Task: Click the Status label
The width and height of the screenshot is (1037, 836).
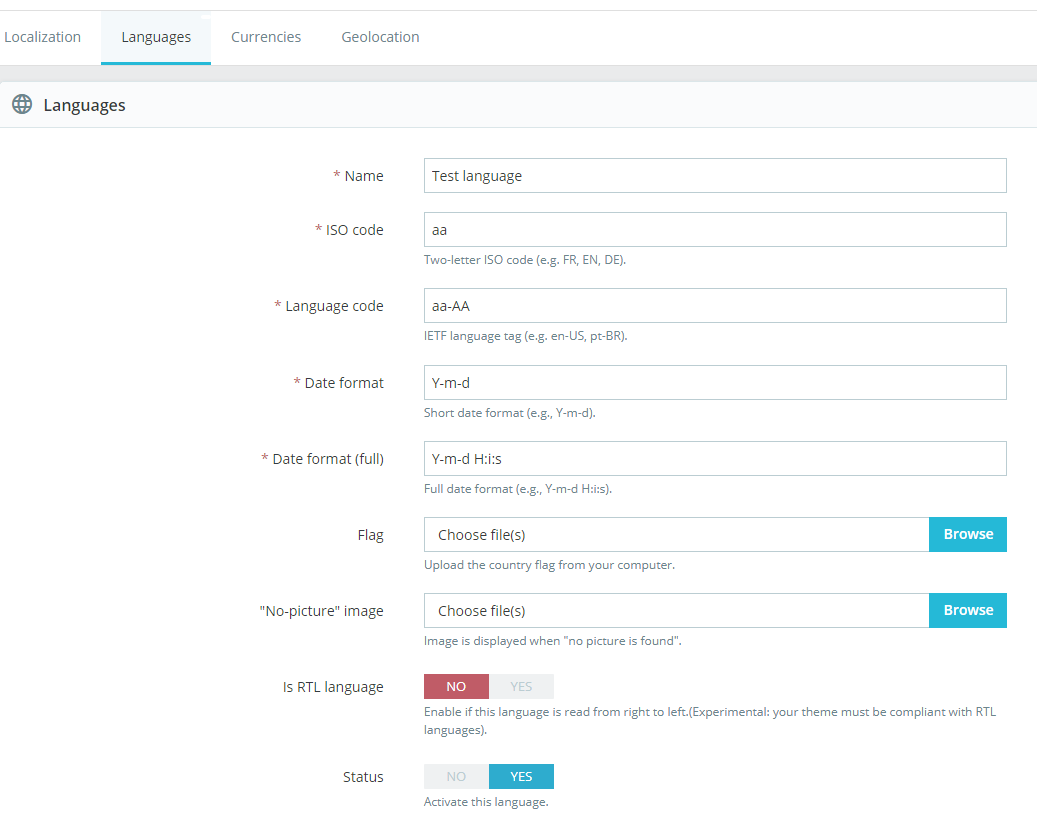Action: [363, 777]
